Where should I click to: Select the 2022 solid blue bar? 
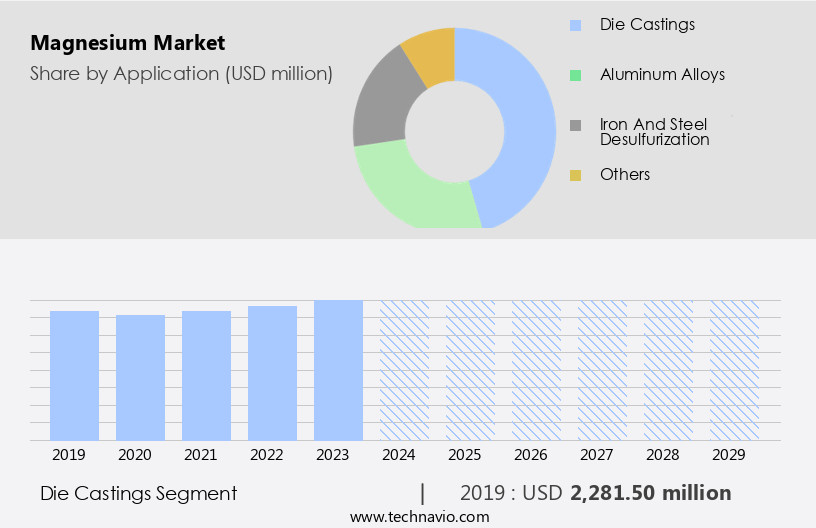click(273, 372)
